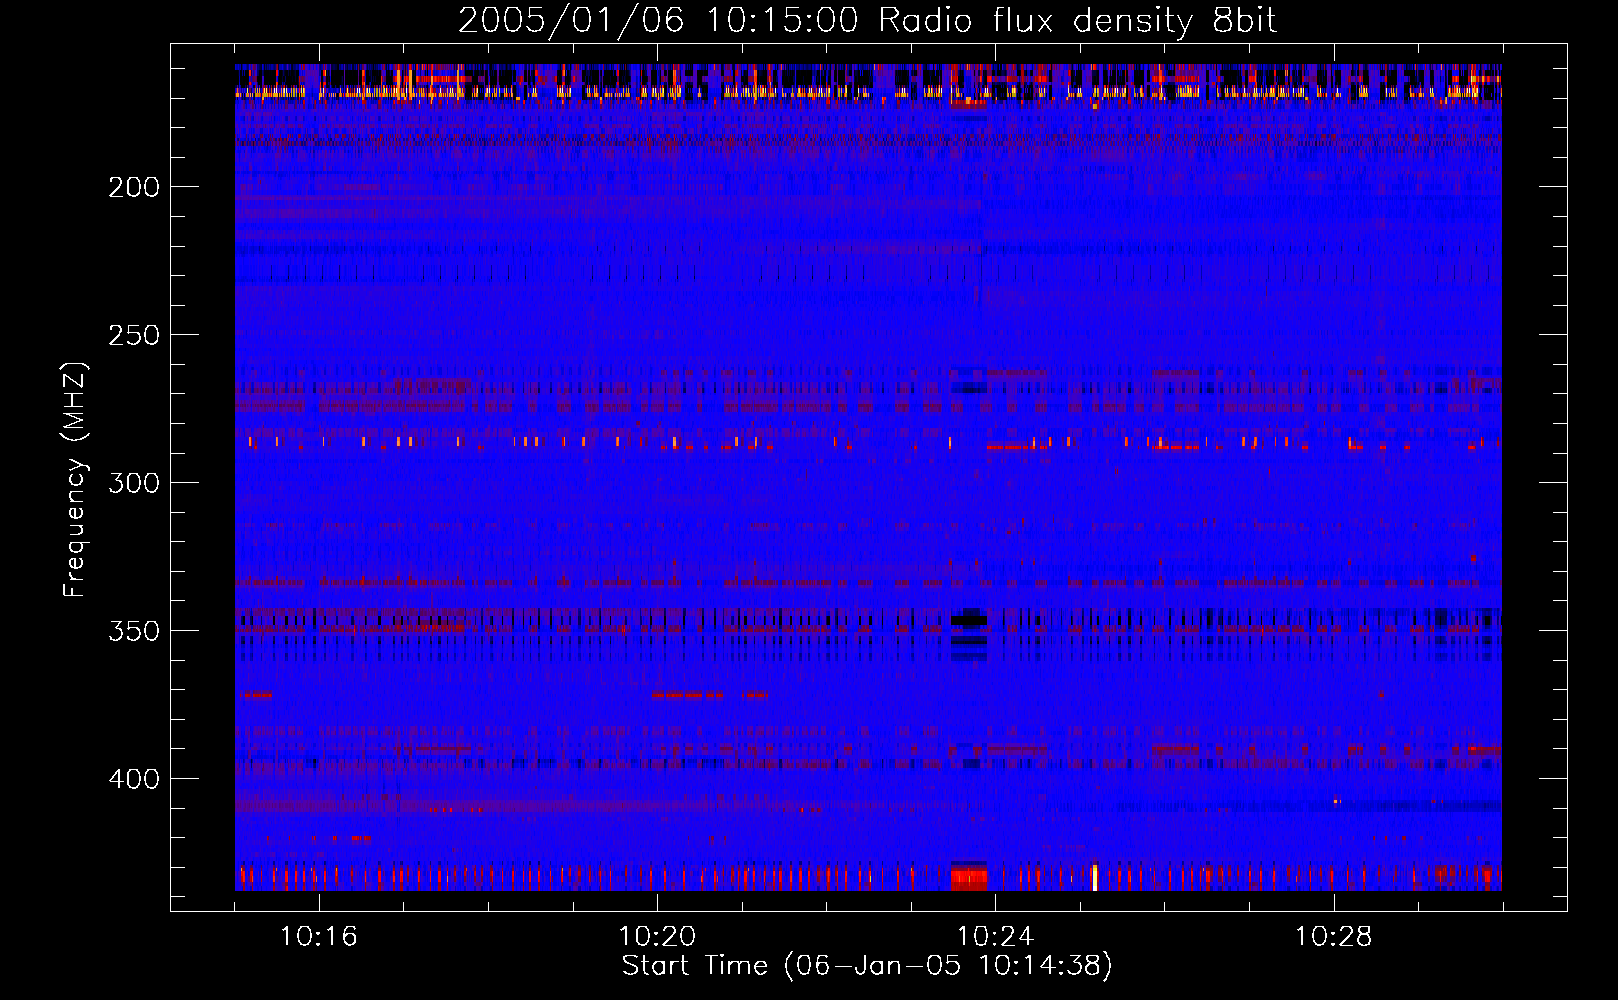Click the '350' frequency tick label

[x=134, y=631]
